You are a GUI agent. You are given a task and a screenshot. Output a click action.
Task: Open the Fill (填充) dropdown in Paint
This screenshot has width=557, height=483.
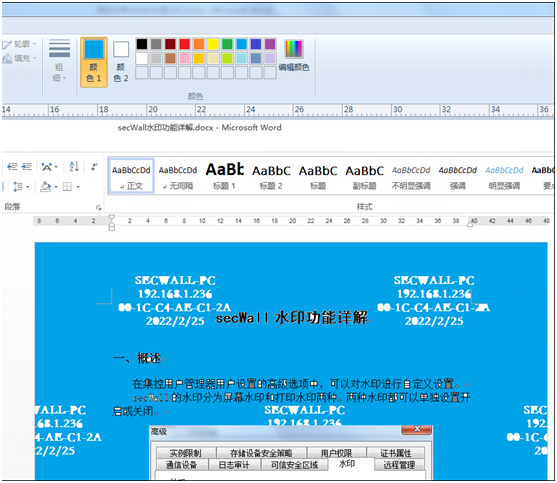pos(20,58)
